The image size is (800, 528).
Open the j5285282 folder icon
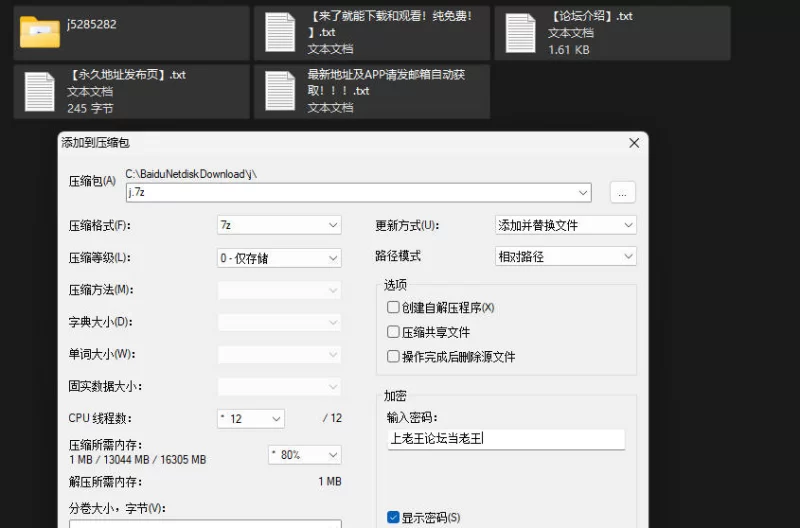[x=40, y=32]
